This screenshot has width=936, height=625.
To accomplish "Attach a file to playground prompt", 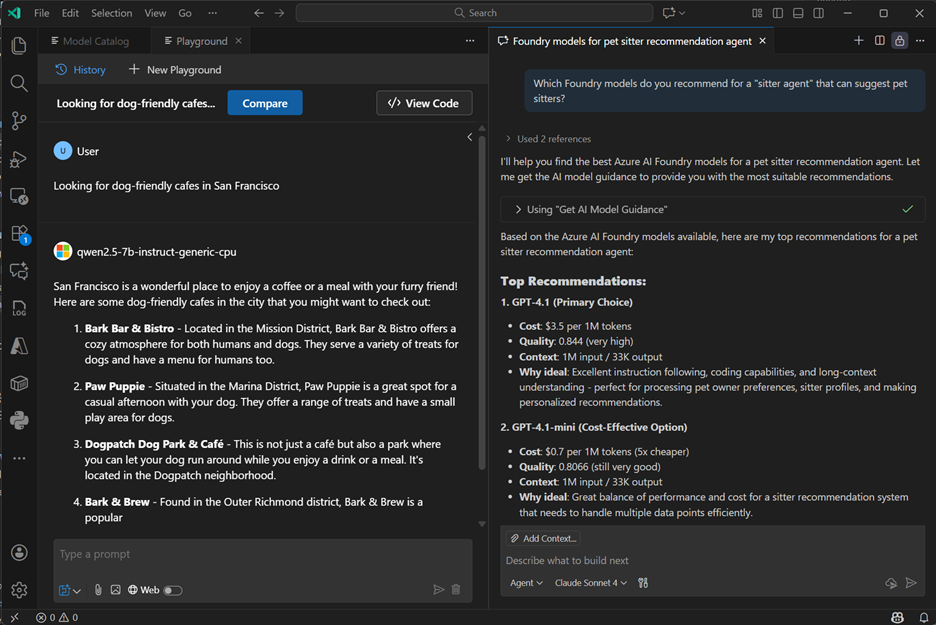I will [98, 590].
